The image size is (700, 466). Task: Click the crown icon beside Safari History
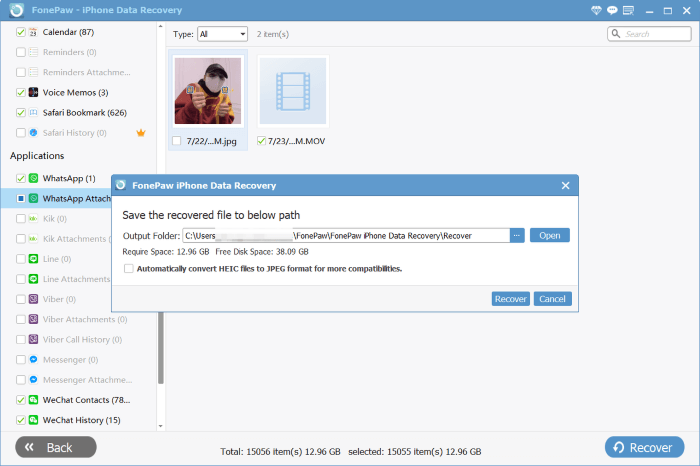coord(141,132)
